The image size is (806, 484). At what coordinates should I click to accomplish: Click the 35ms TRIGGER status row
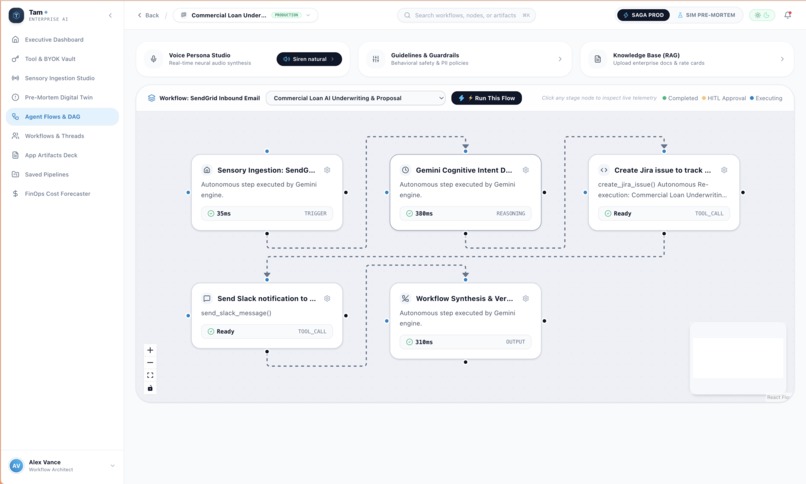[267, 213]
